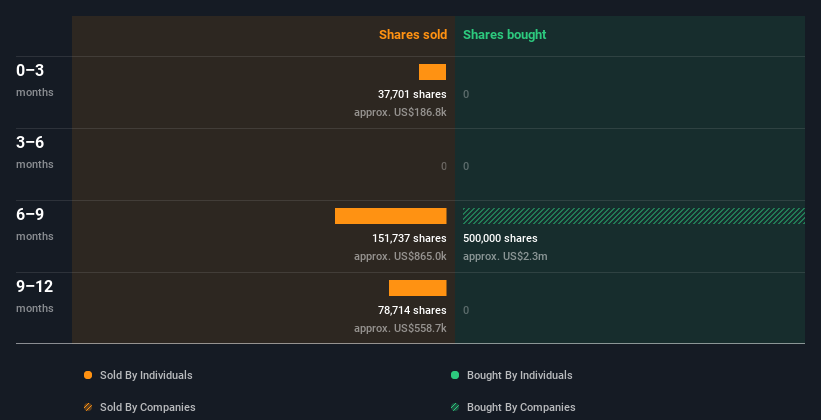Click the 0–3 months orange sold bar
The width and height of the screenshot is (821, 420).
coord(432,72)
